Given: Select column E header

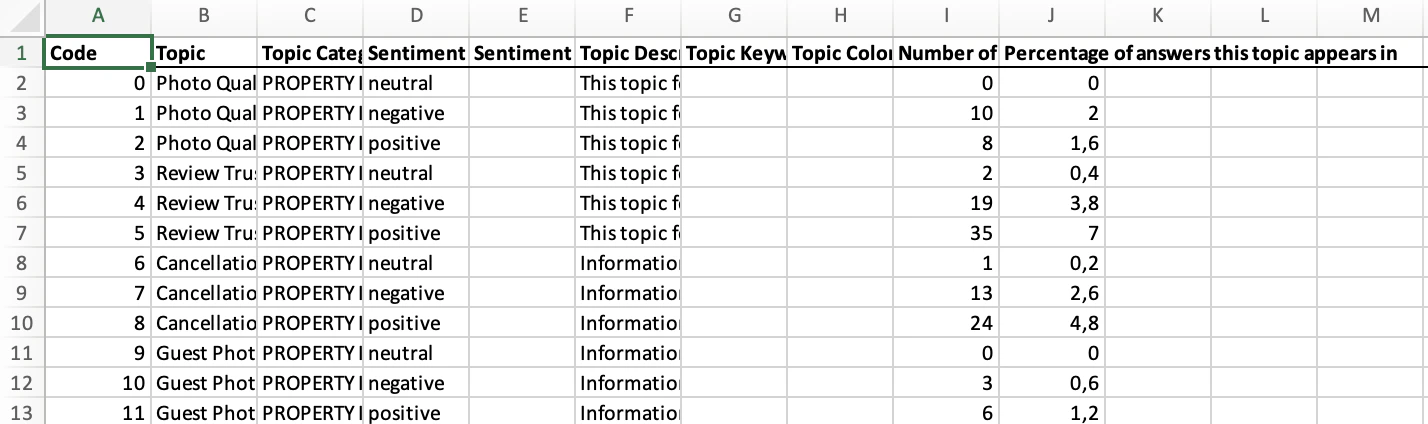Looking at the screenshot, I should (522, 16).
